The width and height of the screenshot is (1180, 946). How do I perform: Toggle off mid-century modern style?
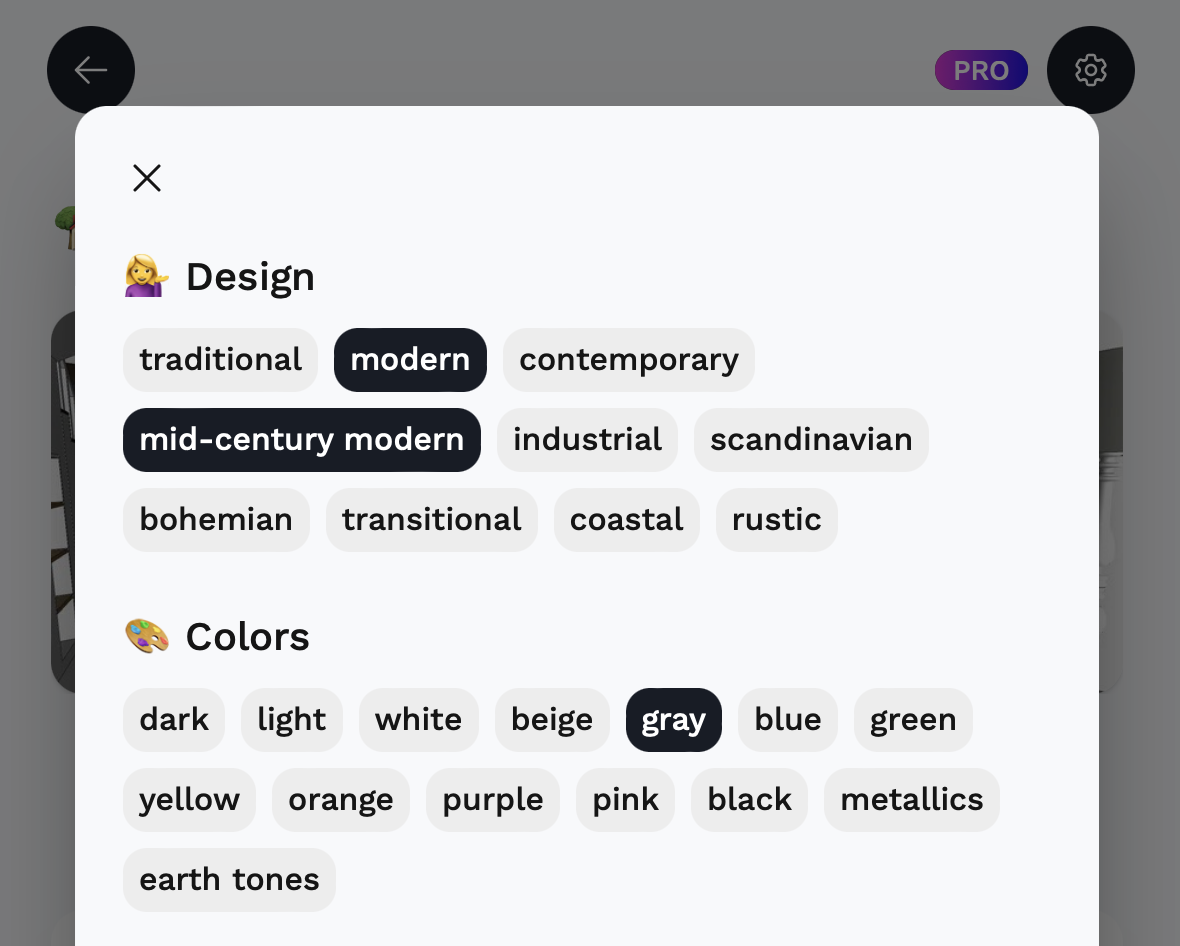tap(302, 440)
